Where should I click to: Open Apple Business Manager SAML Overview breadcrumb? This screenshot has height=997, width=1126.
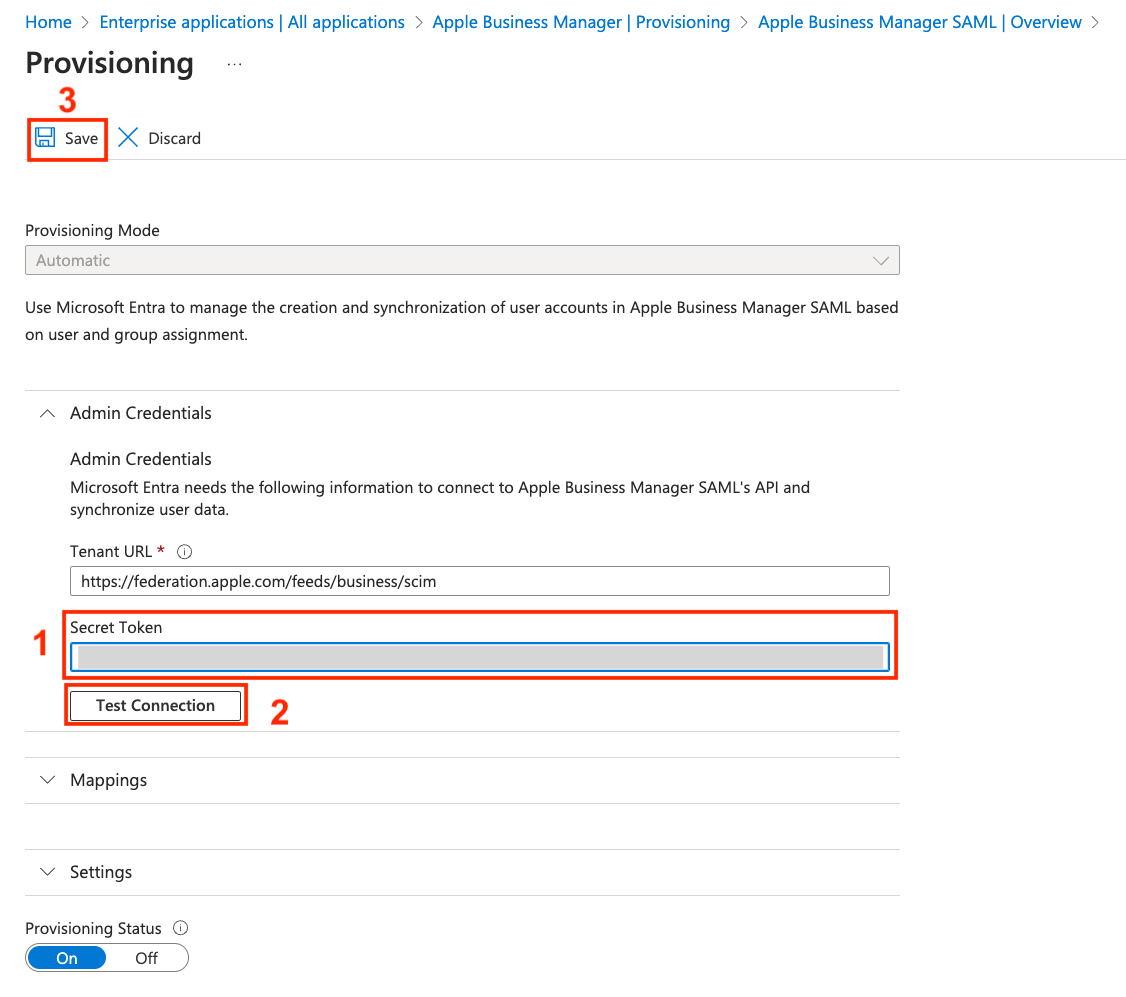tap(919, 22)
